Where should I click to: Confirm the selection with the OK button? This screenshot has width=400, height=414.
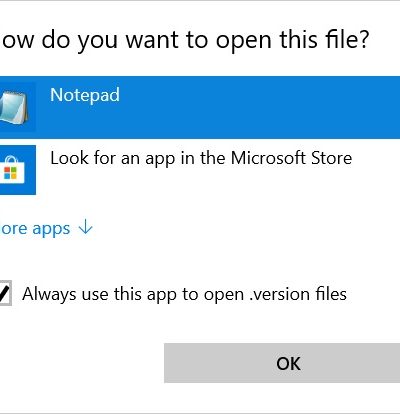point(282,363)
